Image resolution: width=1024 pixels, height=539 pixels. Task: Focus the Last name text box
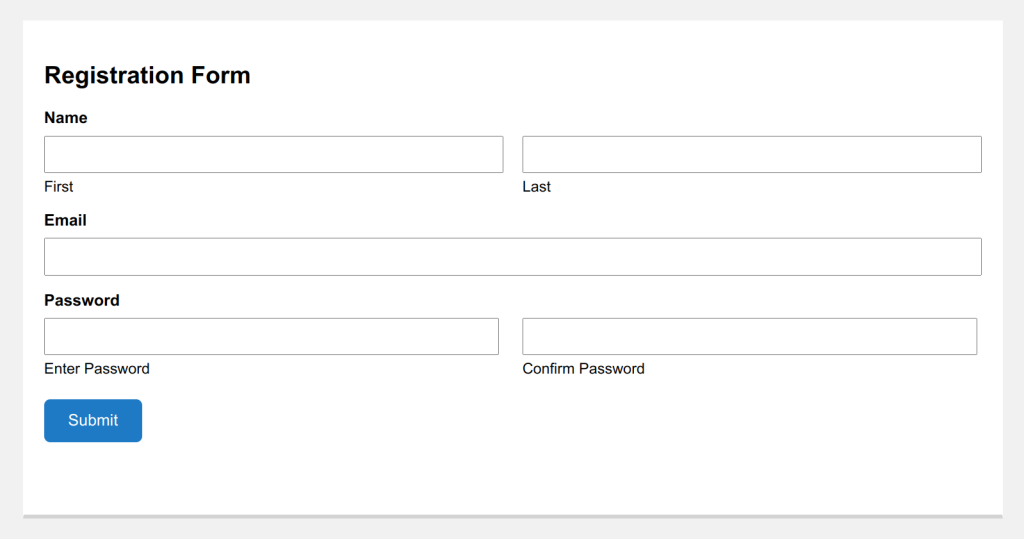pyautogui.click(x=751, y=155)
